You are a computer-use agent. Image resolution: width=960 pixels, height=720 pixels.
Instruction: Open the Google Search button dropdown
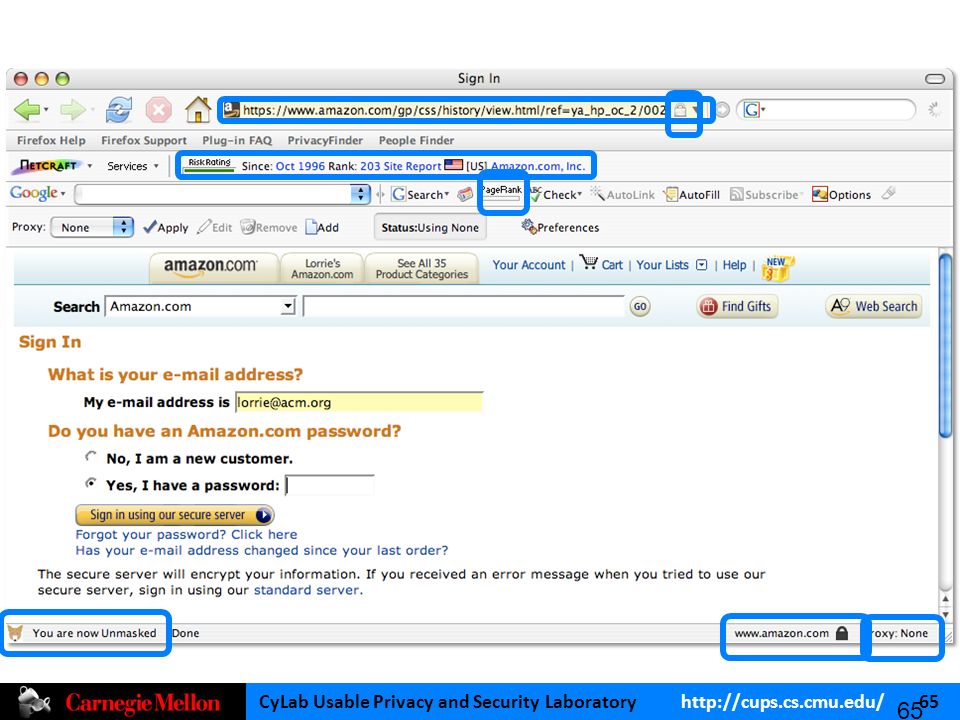point(446,194)
